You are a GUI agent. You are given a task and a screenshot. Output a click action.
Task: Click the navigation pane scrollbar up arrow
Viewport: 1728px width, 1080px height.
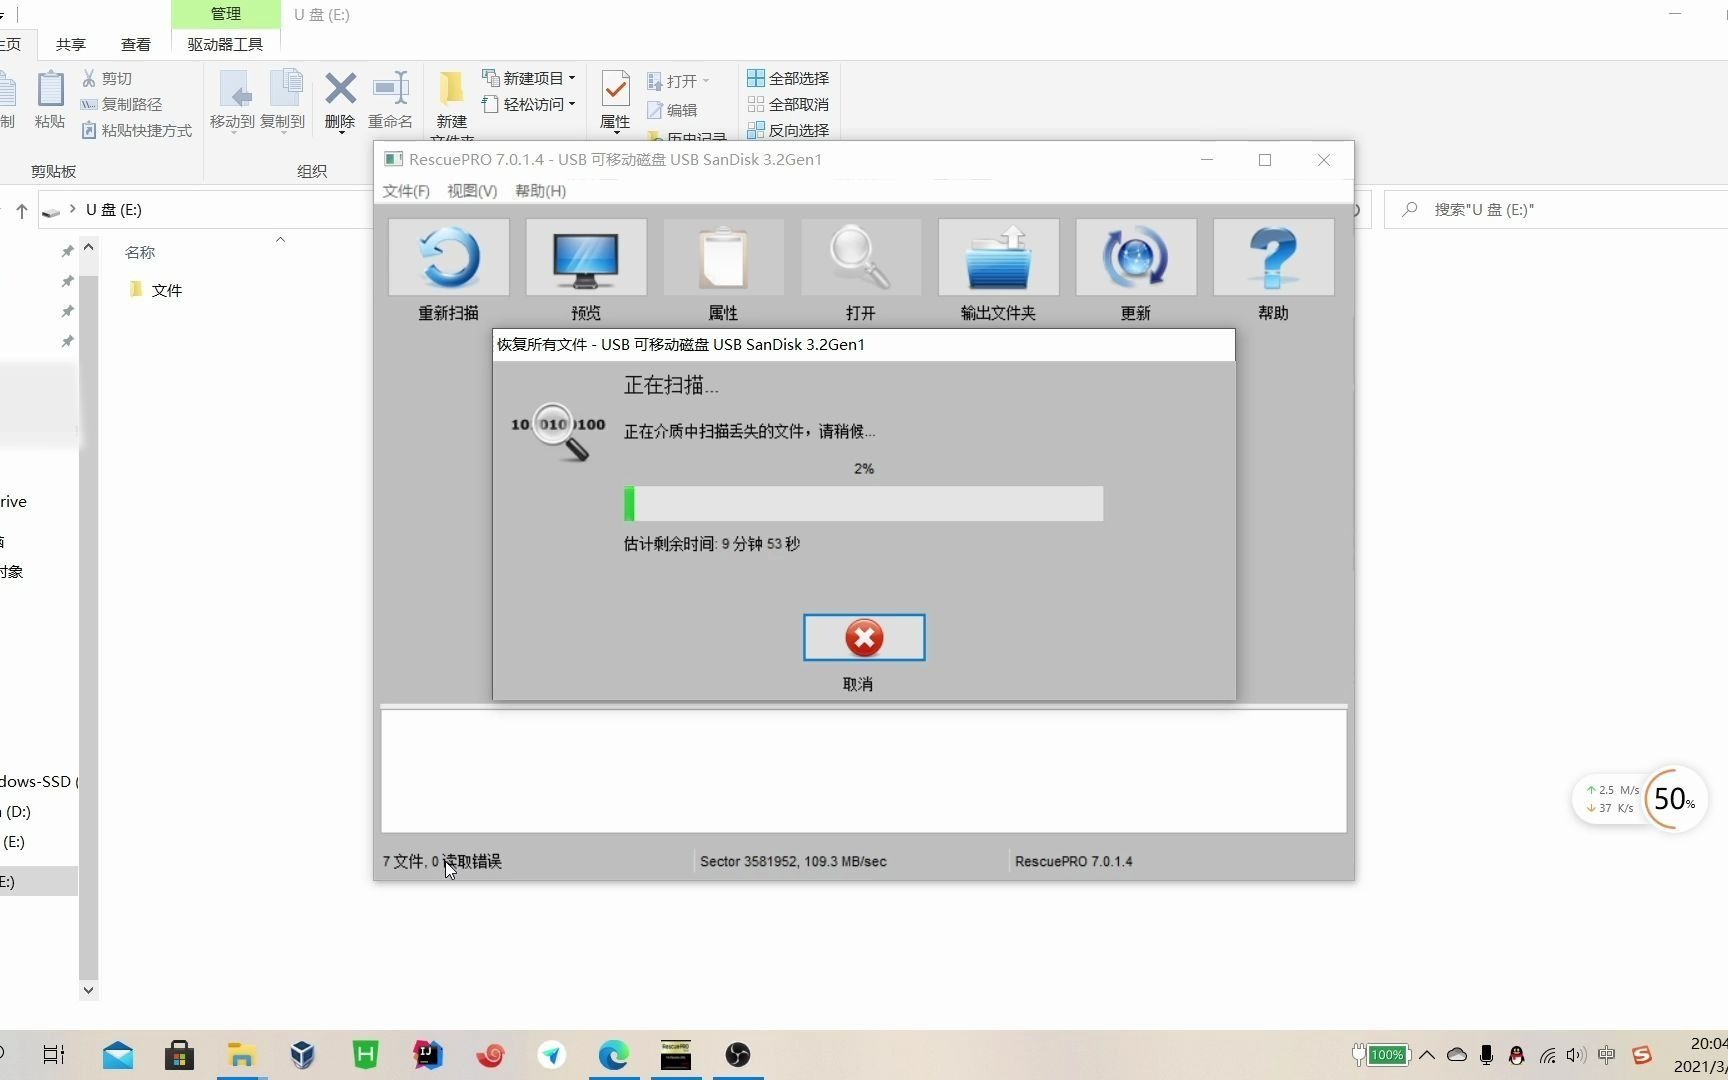(x=88, y=247)
